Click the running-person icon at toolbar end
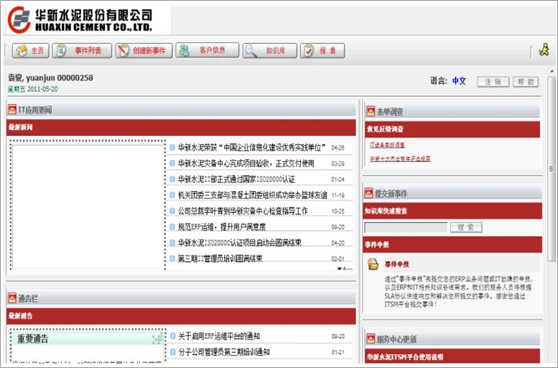Image resolution: width=558 pixels, height=368 pixels. 544,50
